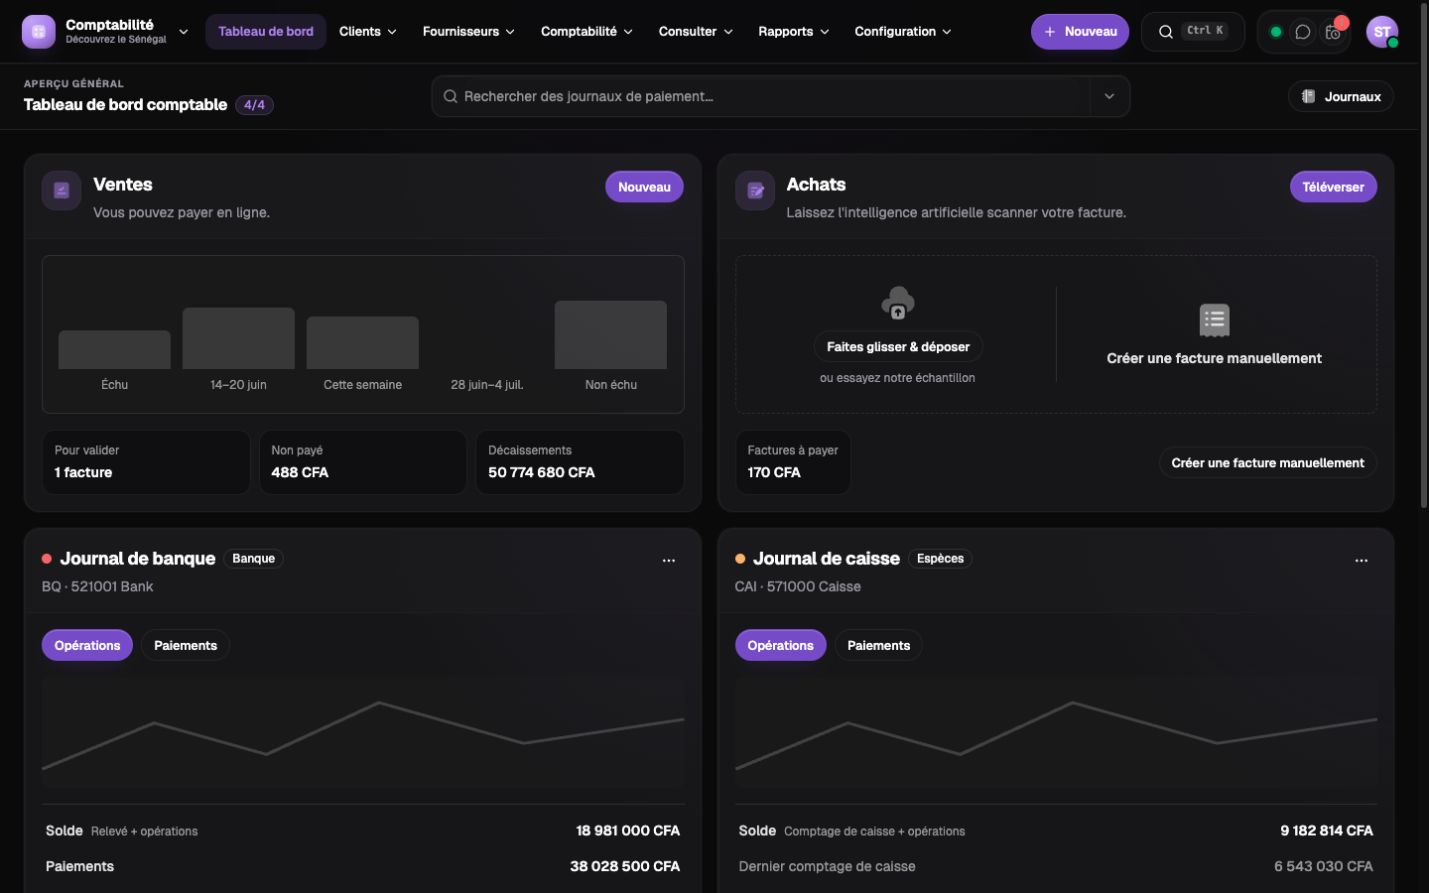Click the Comptabilité app logo icon

(x=39, y=32)
